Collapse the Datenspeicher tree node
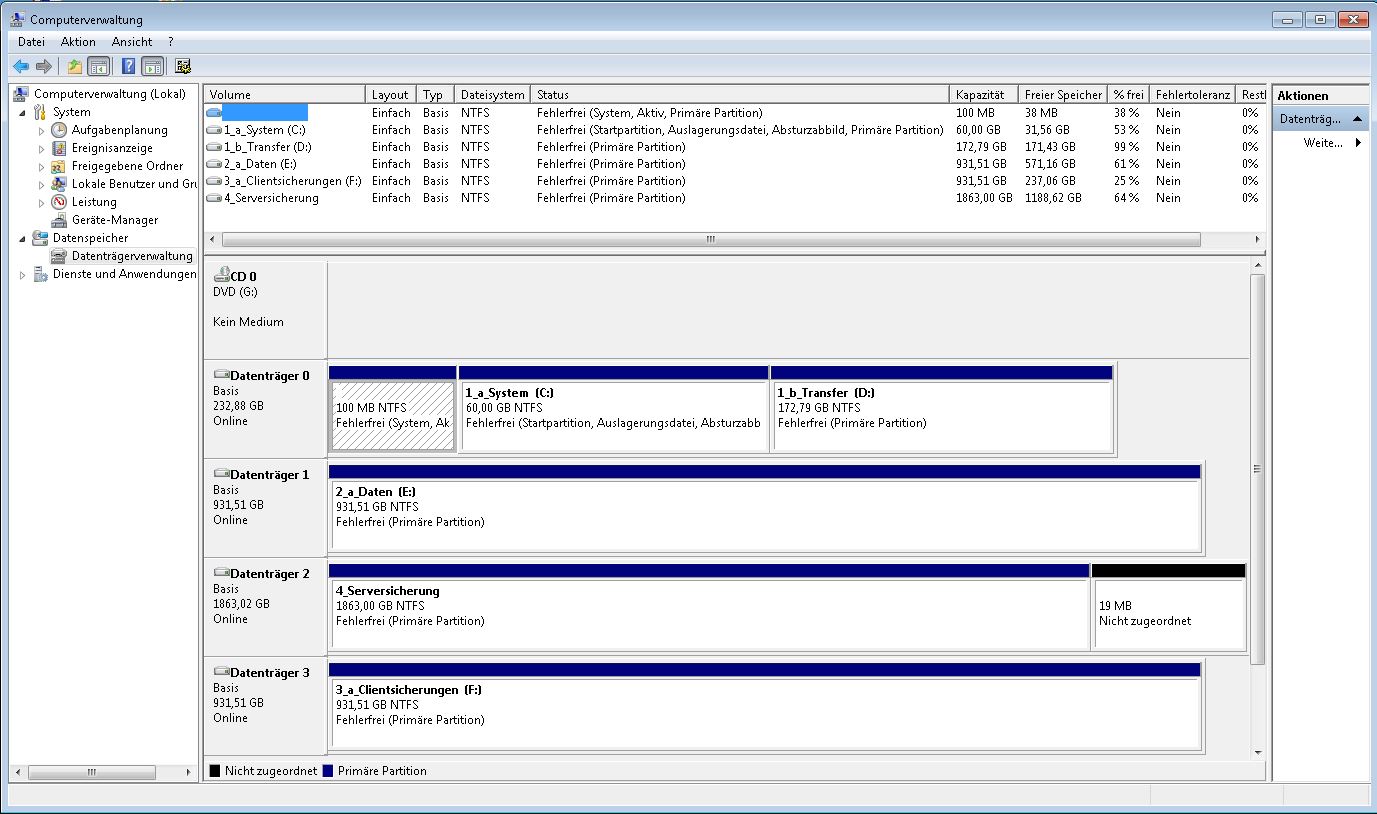 pos(23,239)
